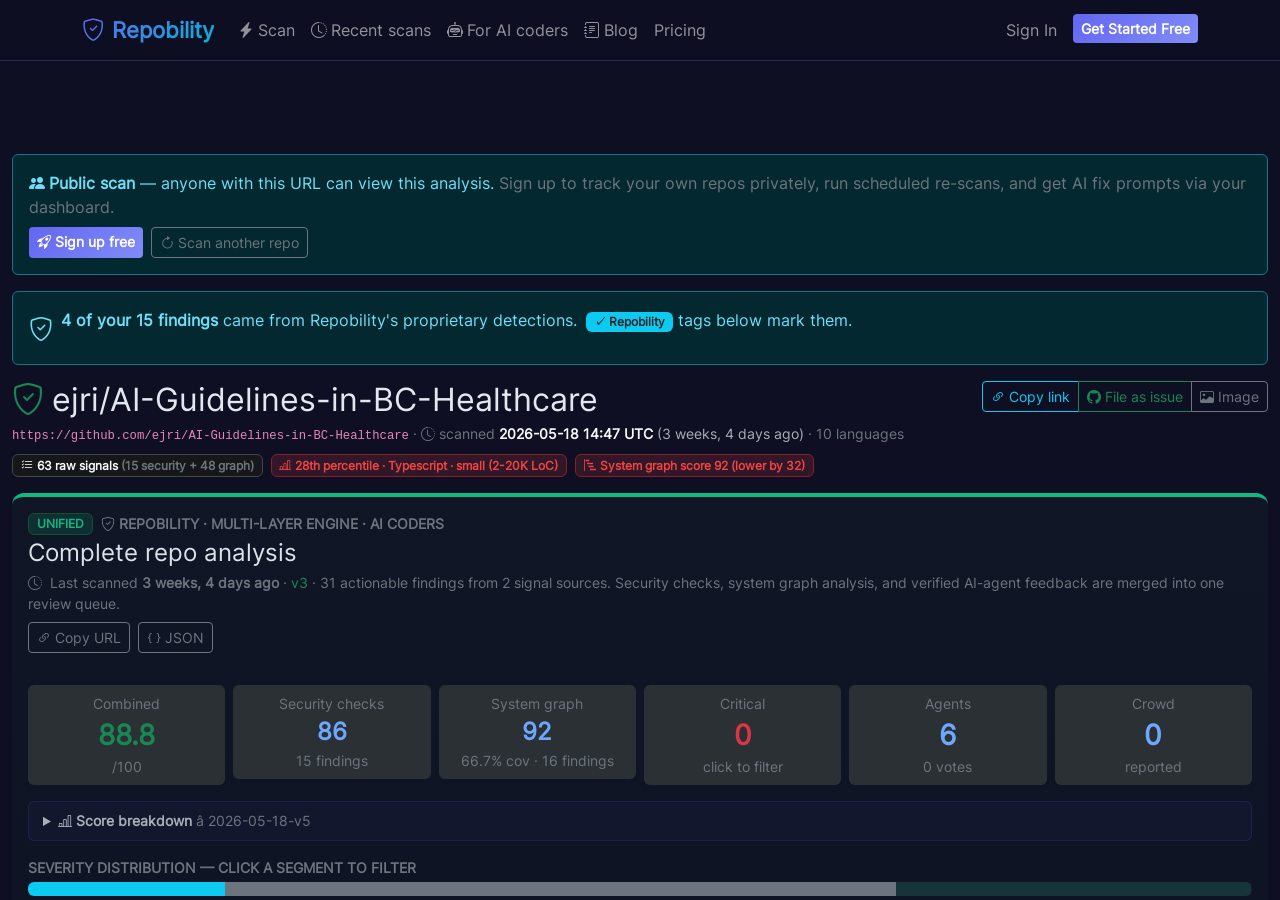Click the Combined 88.8 score card
Image resolution: width=1280 pixels, height=900 pixels.
coord(126,735)
